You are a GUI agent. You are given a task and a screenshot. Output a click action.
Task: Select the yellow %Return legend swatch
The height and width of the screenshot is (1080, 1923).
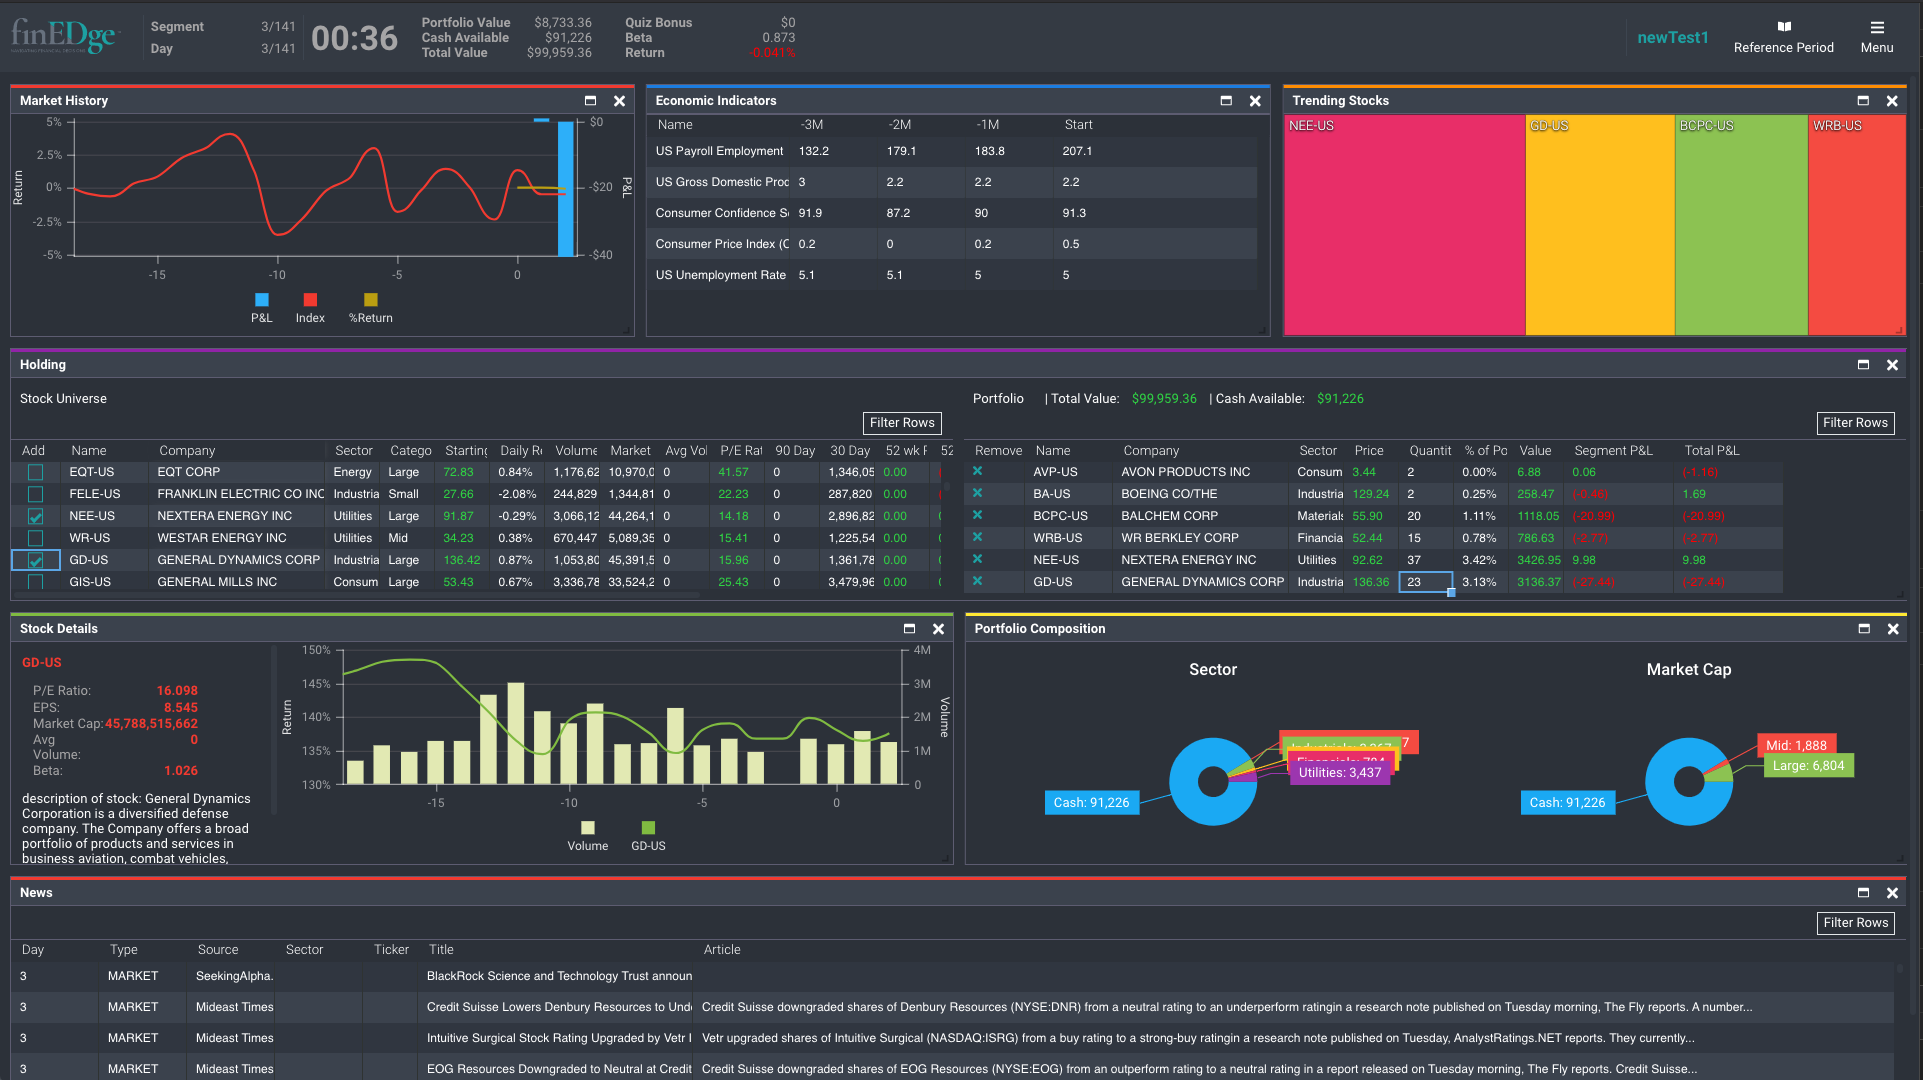[x=370, y=299]
